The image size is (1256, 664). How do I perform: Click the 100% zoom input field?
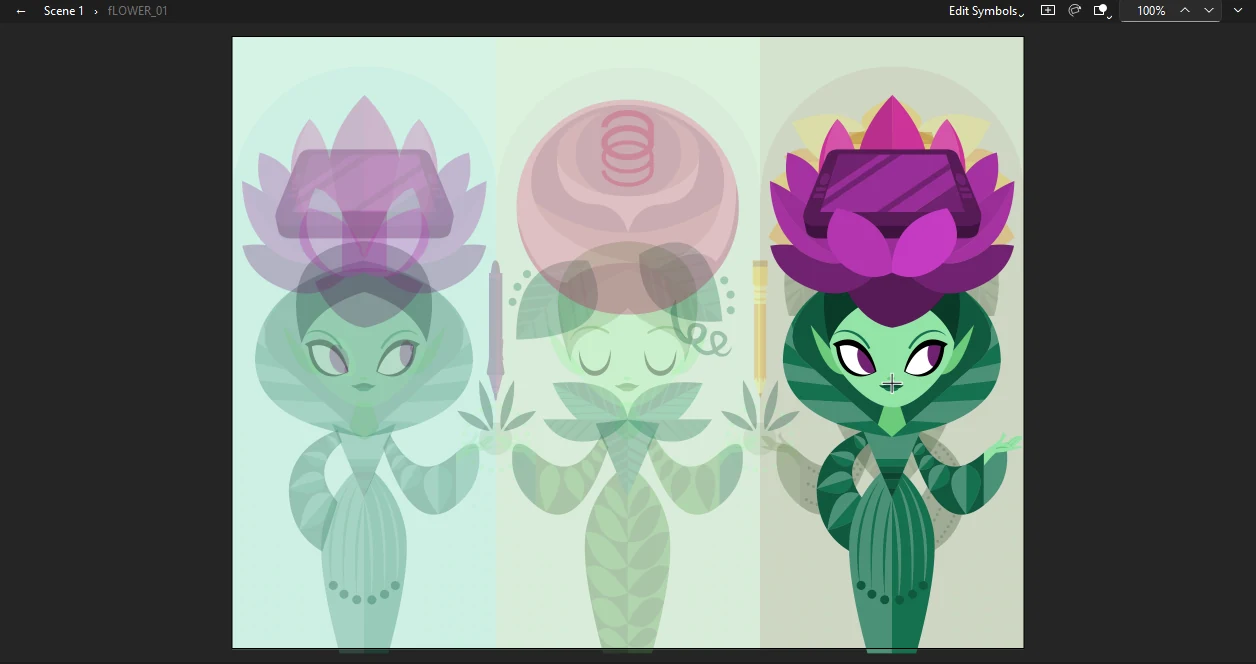point(1151,11)
